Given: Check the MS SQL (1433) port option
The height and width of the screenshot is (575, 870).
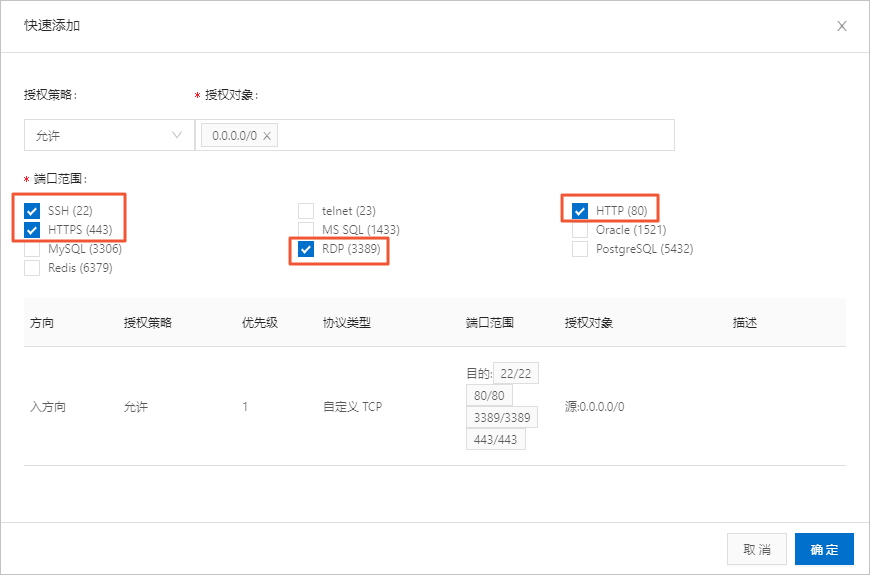Looking at the screenshot, I should coord(306,230).
